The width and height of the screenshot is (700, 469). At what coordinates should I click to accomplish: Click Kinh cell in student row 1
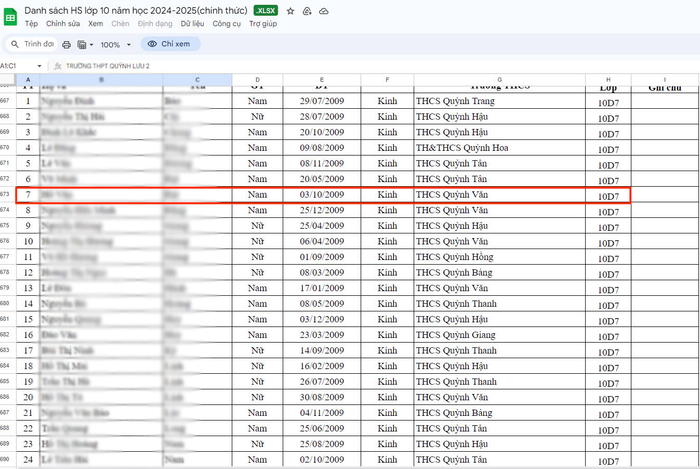(387, 101)
